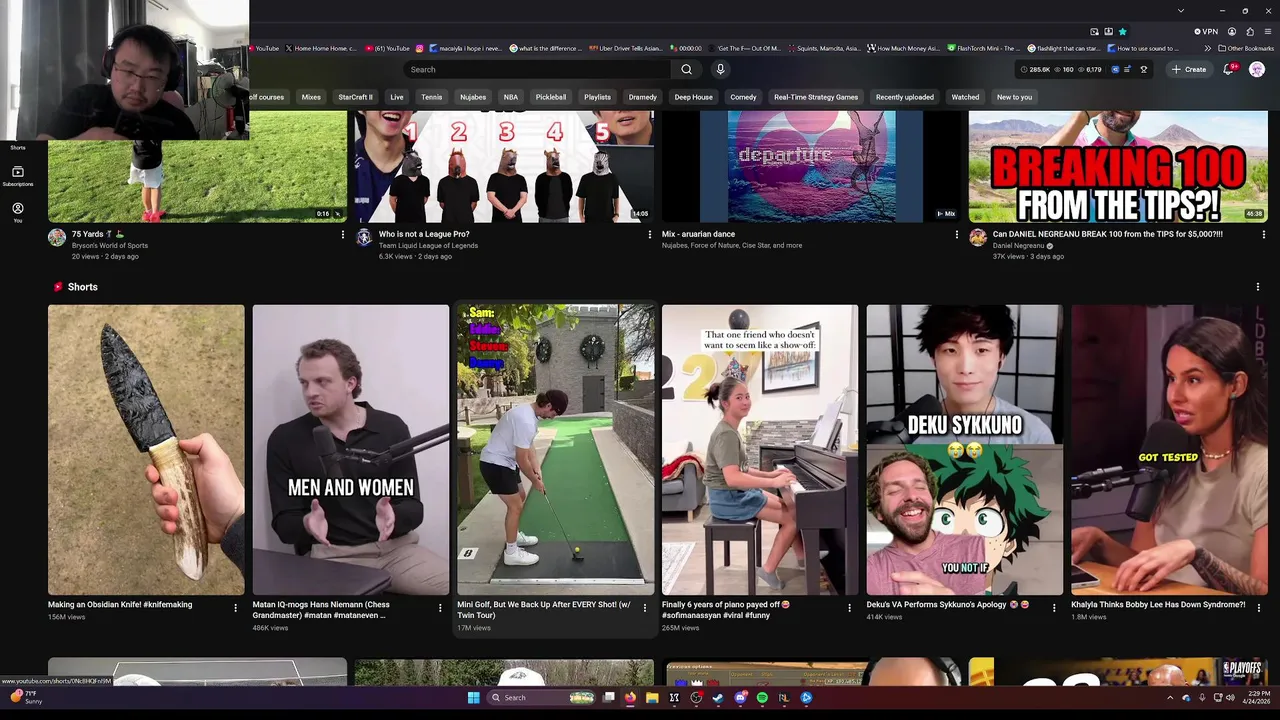The width and height of the screenshot is (1280, 720).
Task: Open more options for Mix - aruarian dance
Action: pyautogui.click(x=957, y=235)
